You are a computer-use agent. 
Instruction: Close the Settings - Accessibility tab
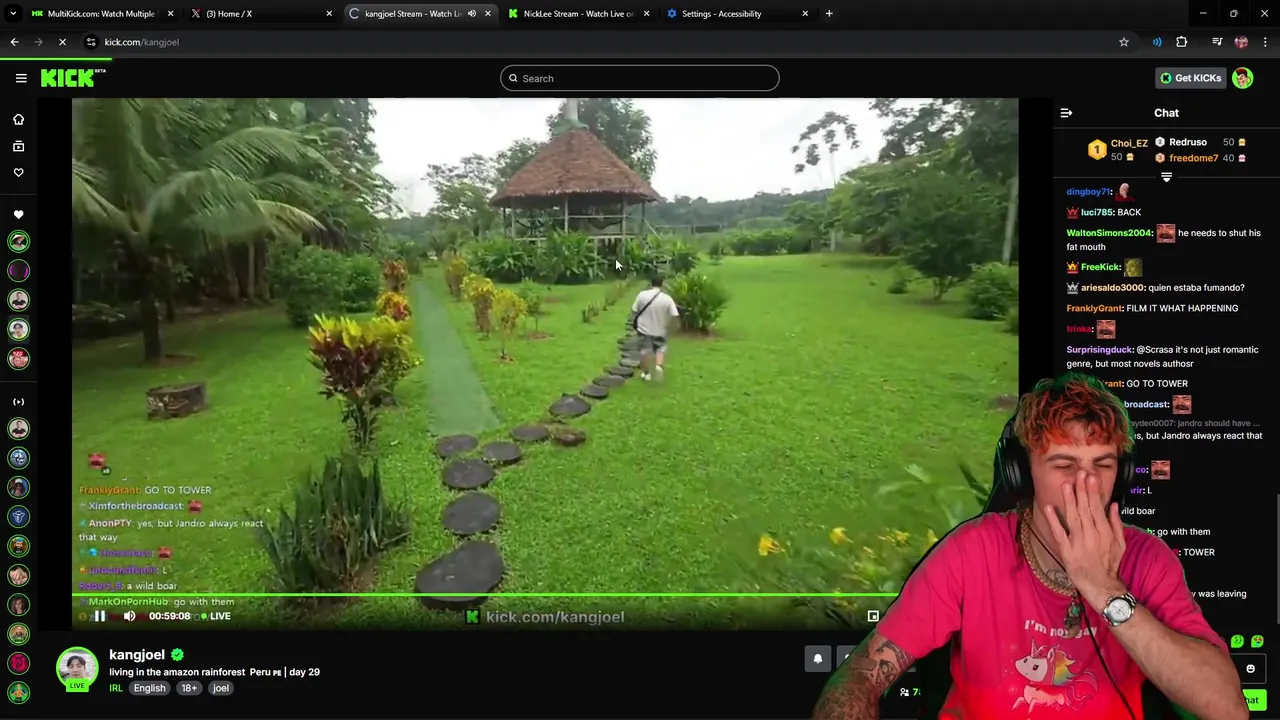pyautogui.click(x=805, y=14)
